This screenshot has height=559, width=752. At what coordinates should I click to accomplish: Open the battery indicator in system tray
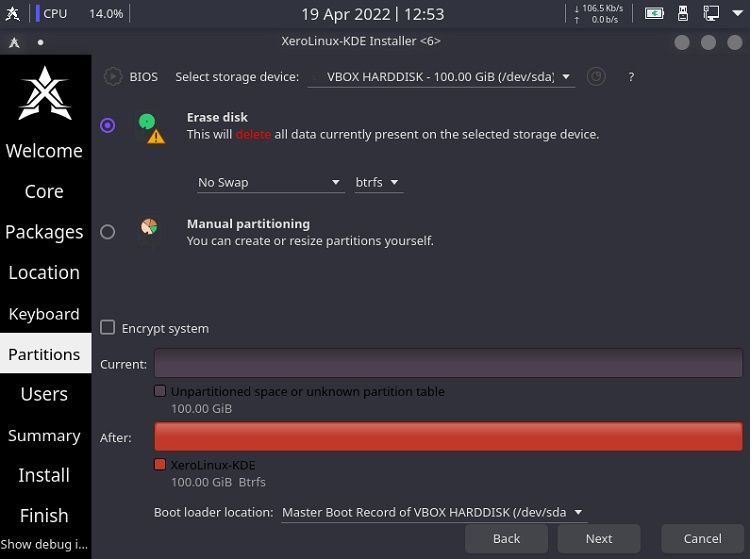click(x=654, y=13)
